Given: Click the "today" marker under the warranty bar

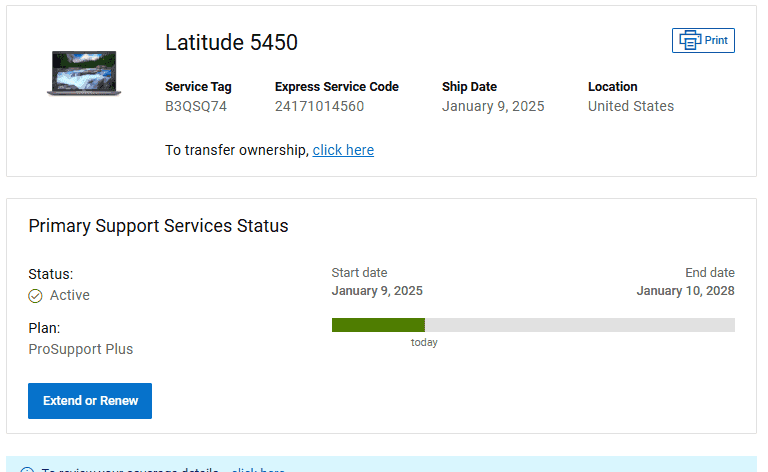Looking at the screenshot, I should tap(424, 343).
